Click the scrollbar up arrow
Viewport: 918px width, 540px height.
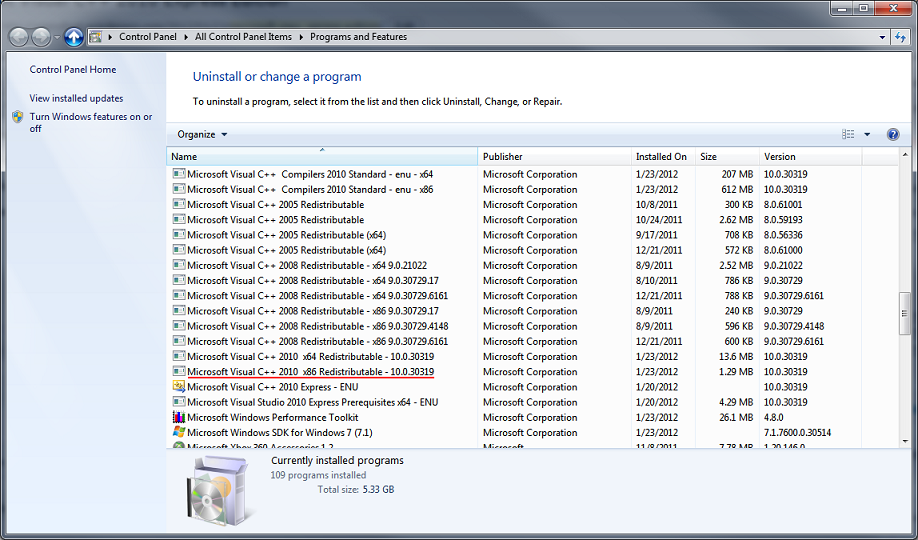coord(905,155)
